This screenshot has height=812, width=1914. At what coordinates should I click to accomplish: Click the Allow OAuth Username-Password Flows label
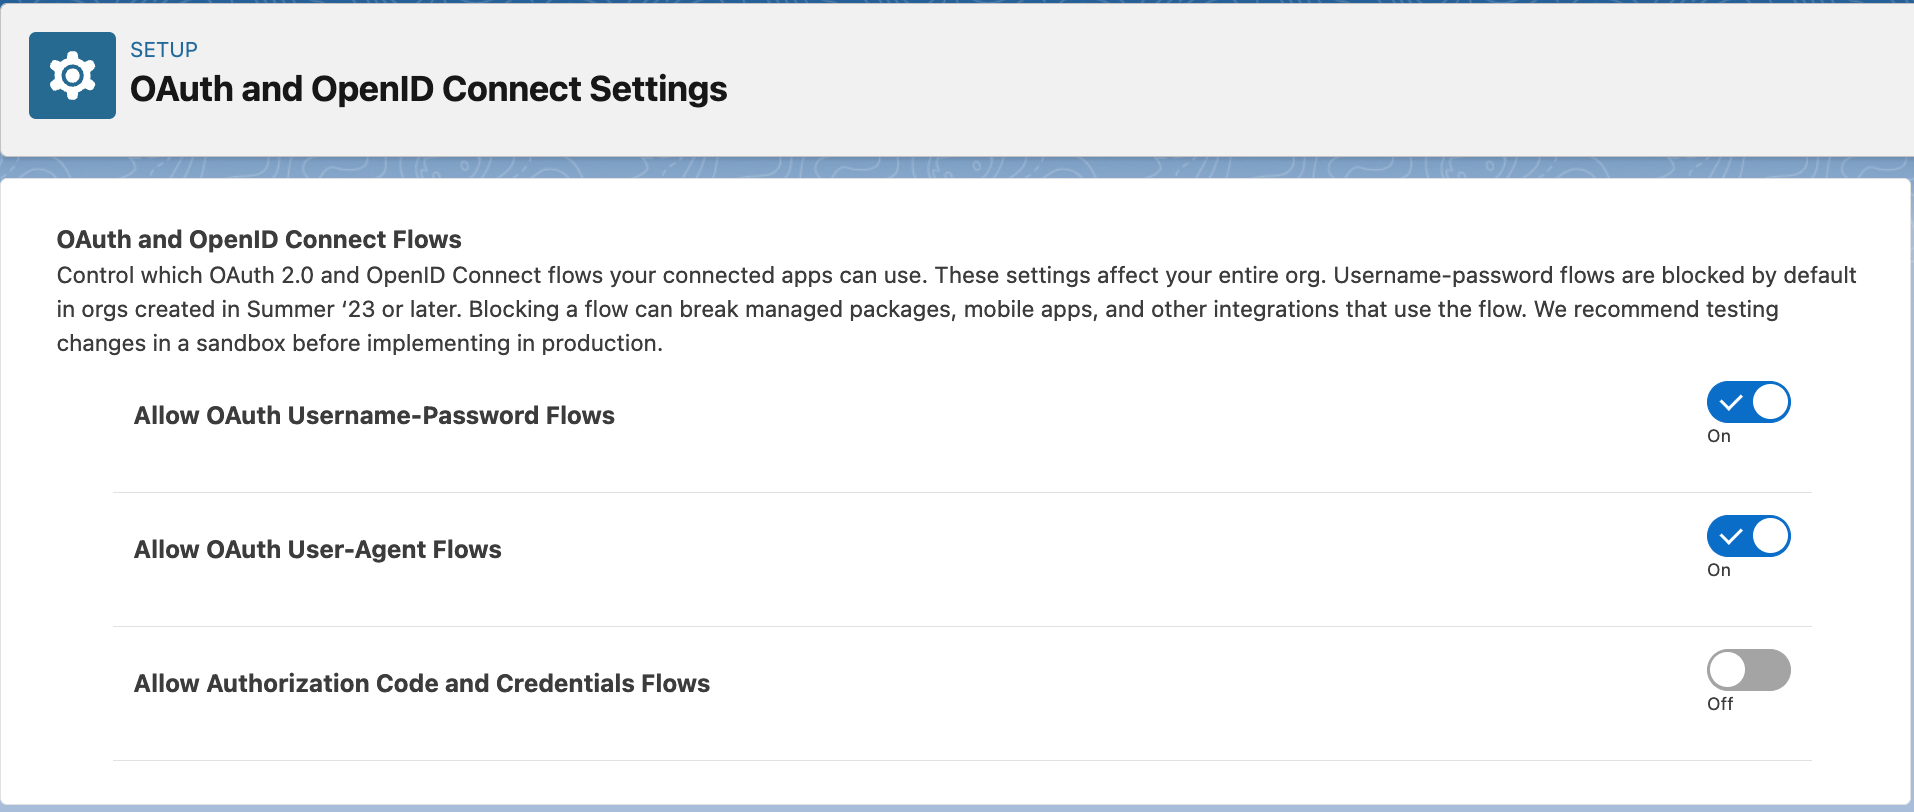(374, 416)
